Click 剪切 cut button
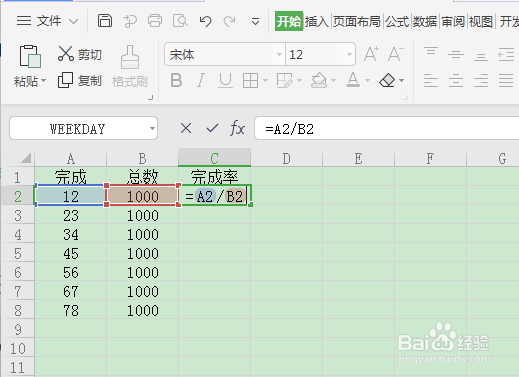 (x=80, y=54)
